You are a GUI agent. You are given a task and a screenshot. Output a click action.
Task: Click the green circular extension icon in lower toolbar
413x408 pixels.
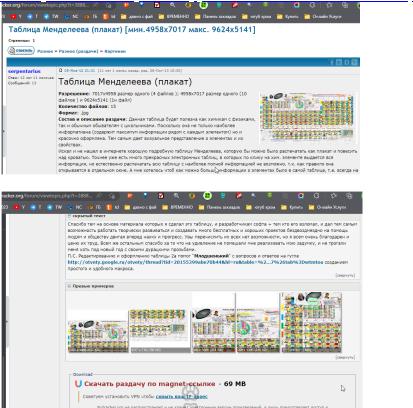(x=207, y=196)
